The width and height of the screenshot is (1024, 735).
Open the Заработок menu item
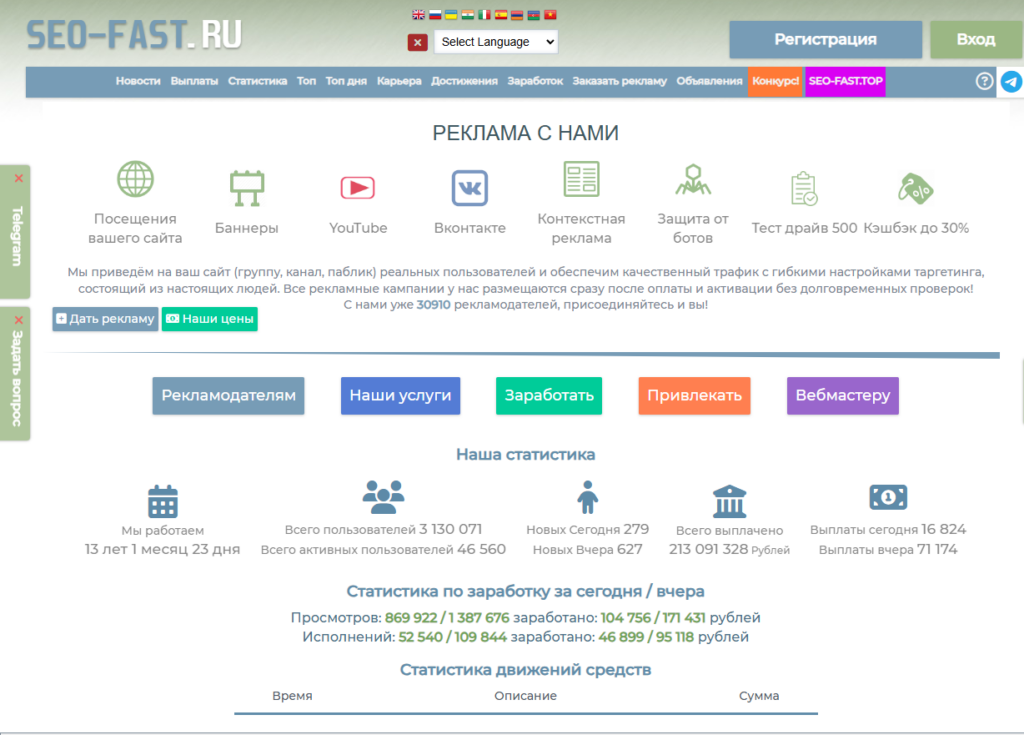[x=535, y=81]
